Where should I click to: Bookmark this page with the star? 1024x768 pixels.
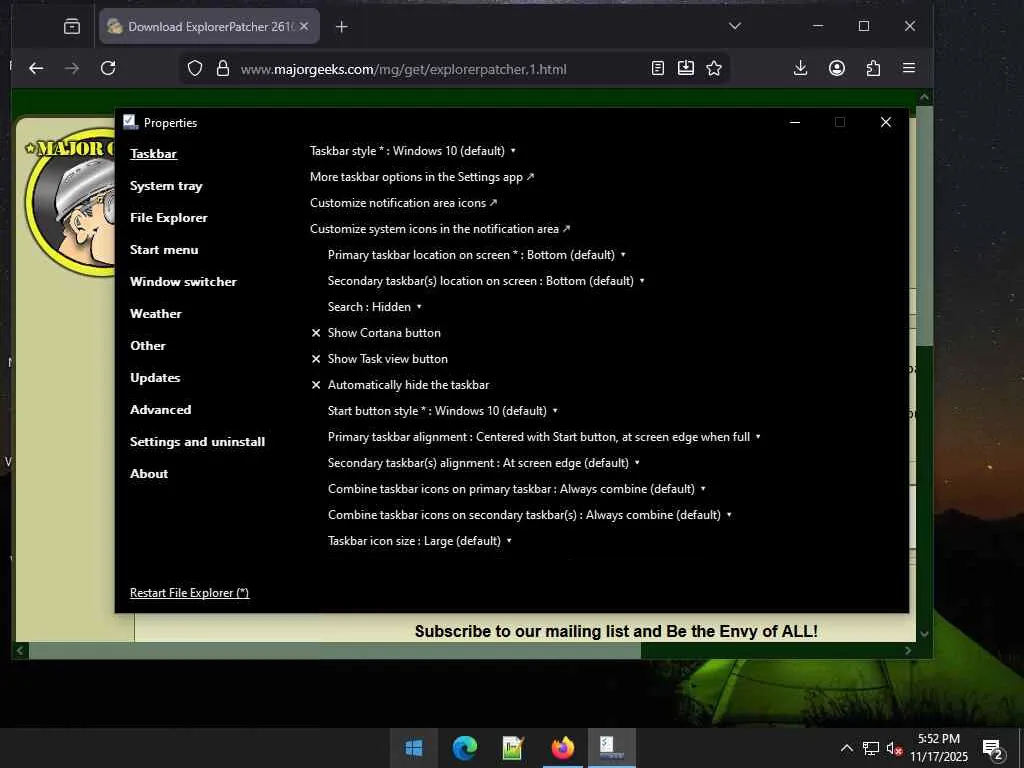pyautogui.click(x=714, y=68)
